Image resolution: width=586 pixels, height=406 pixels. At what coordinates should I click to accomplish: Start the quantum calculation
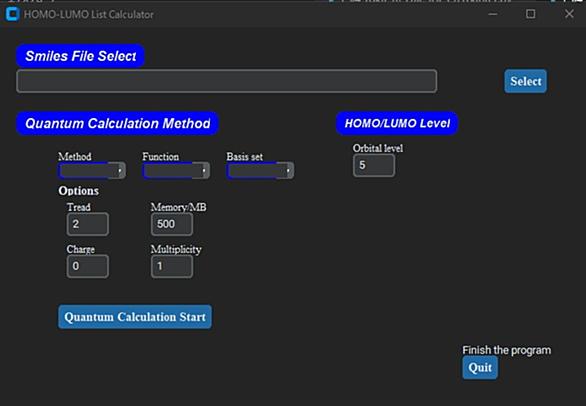135,317
